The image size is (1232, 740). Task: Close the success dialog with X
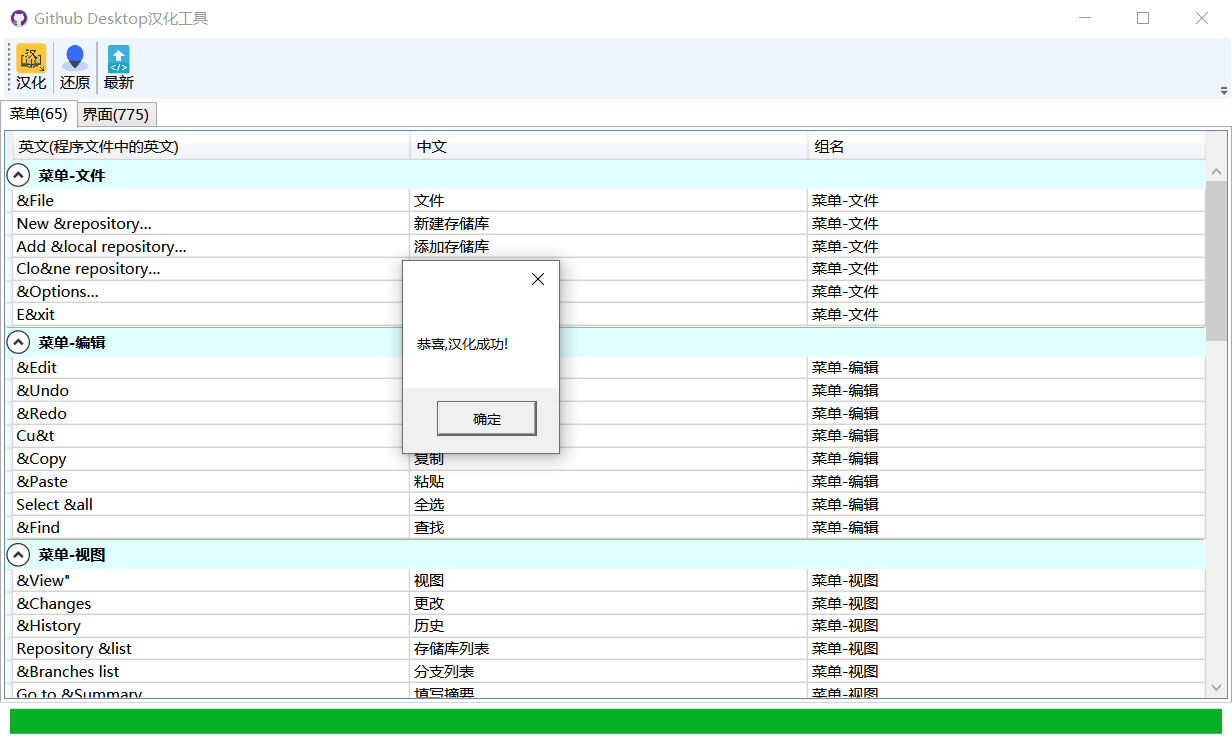538,280
